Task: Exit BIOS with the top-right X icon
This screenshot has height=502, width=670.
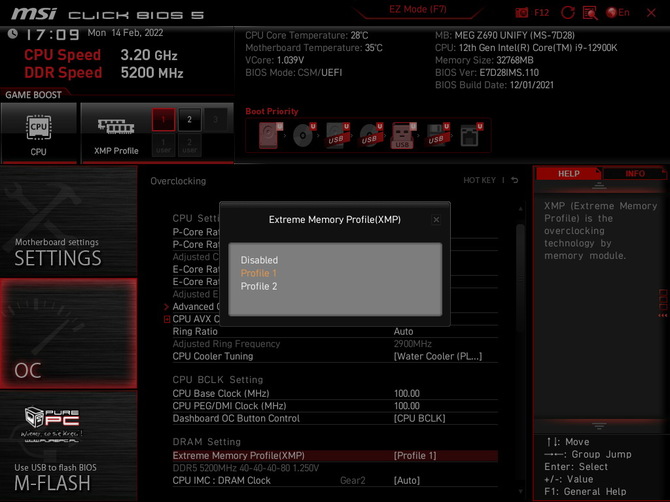Action: [x=651, y=13]
